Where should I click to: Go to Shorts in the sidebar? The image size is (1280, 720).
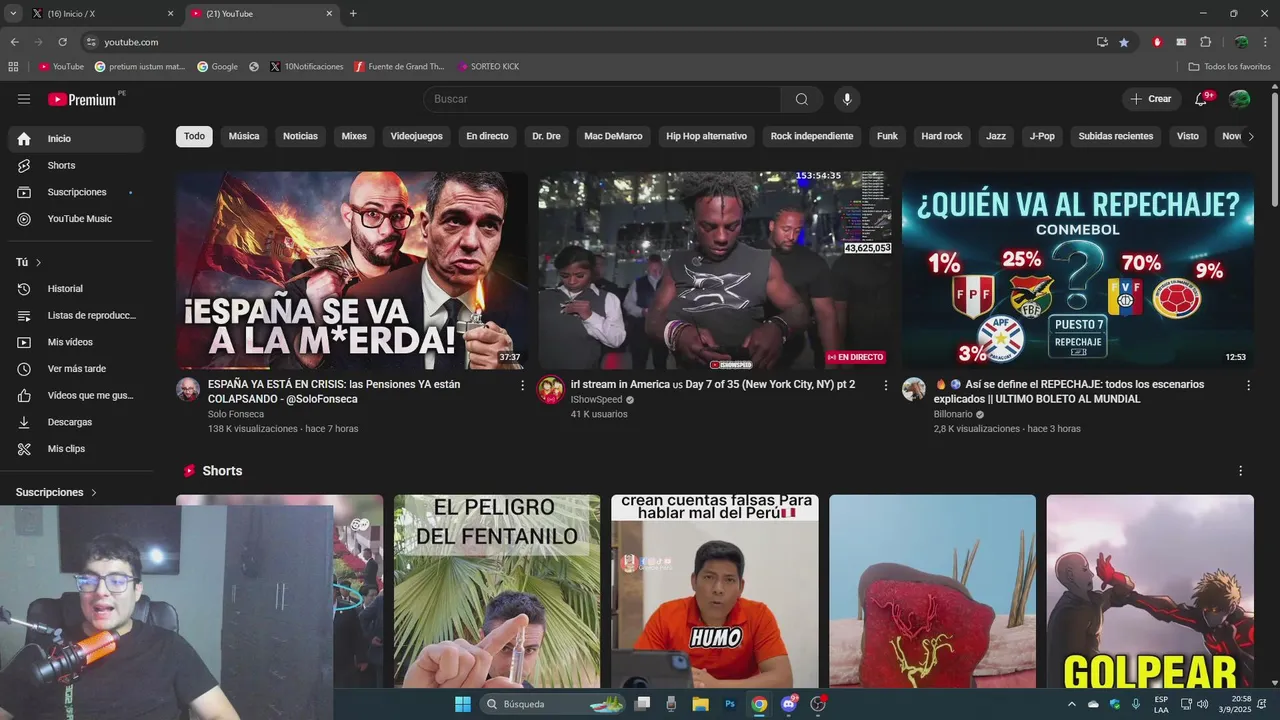pyautogui.click(x=75, y=165)
